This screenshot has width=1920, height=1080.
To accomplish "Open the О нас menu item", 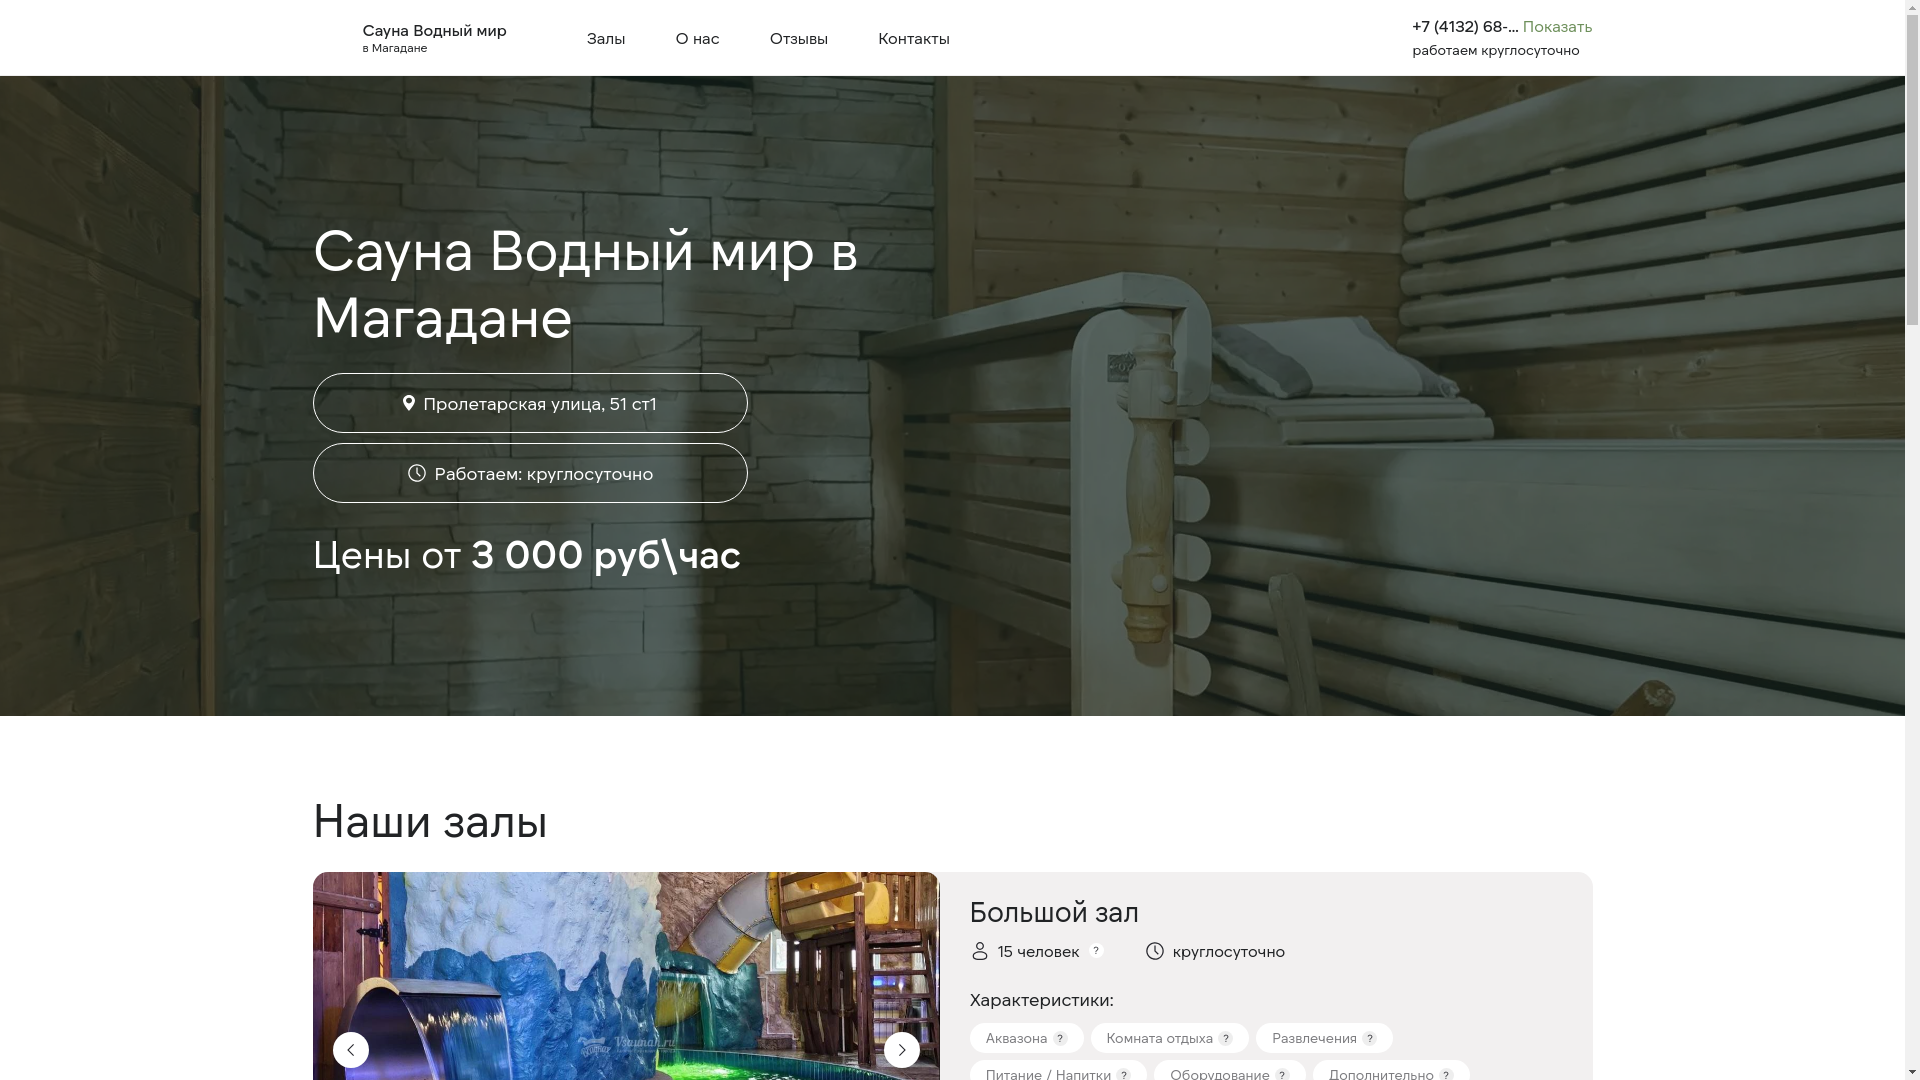I will click(697, 38).
